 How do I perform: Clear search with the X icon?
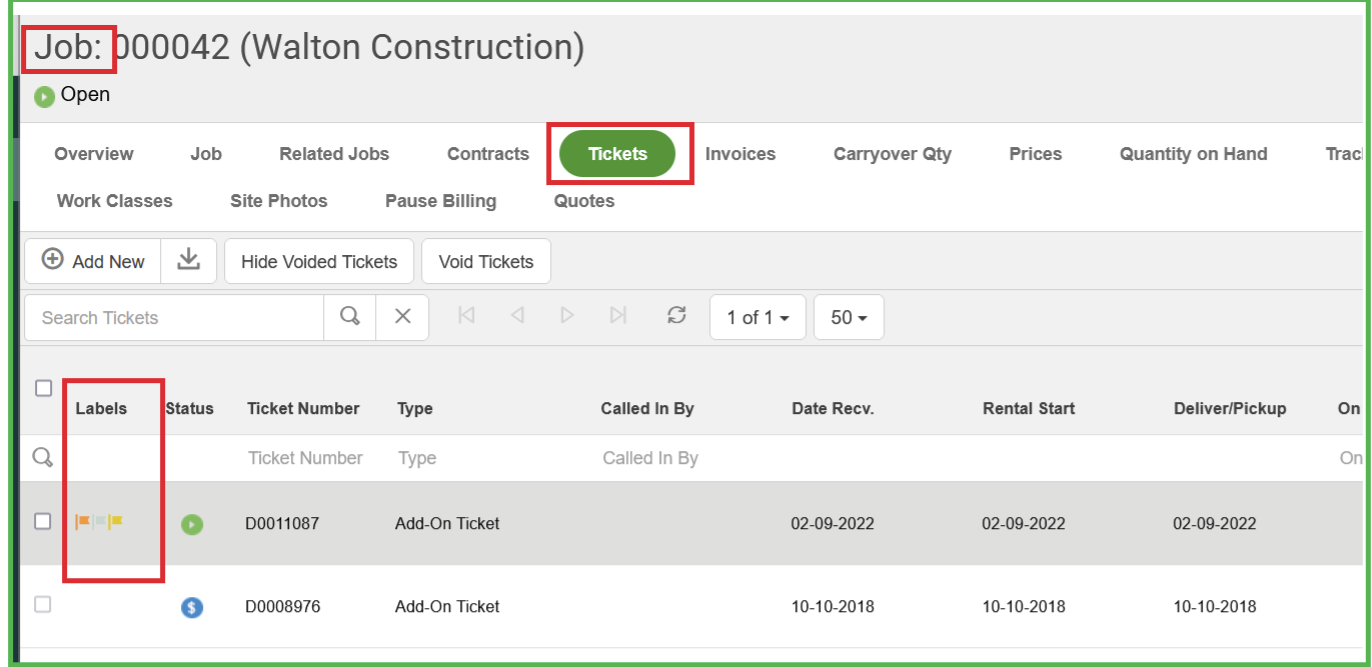point(402,317)
